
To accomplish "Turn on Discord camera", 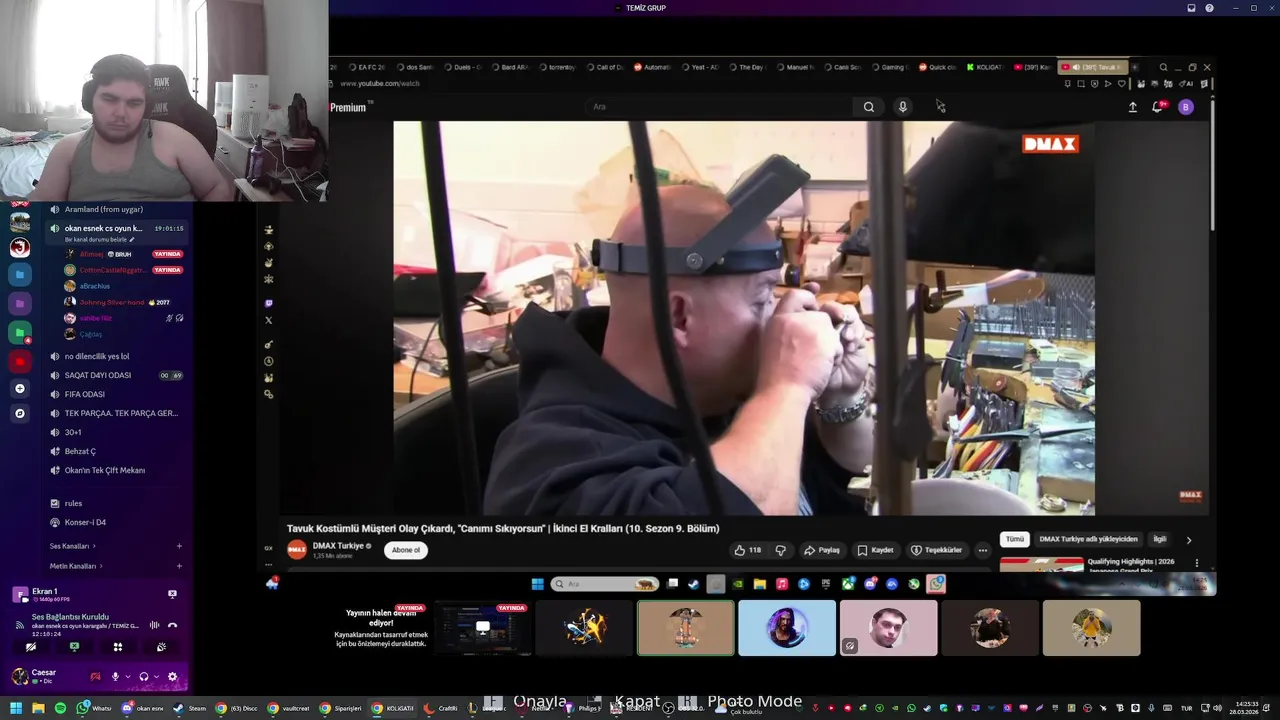I will tap(31, 647).
